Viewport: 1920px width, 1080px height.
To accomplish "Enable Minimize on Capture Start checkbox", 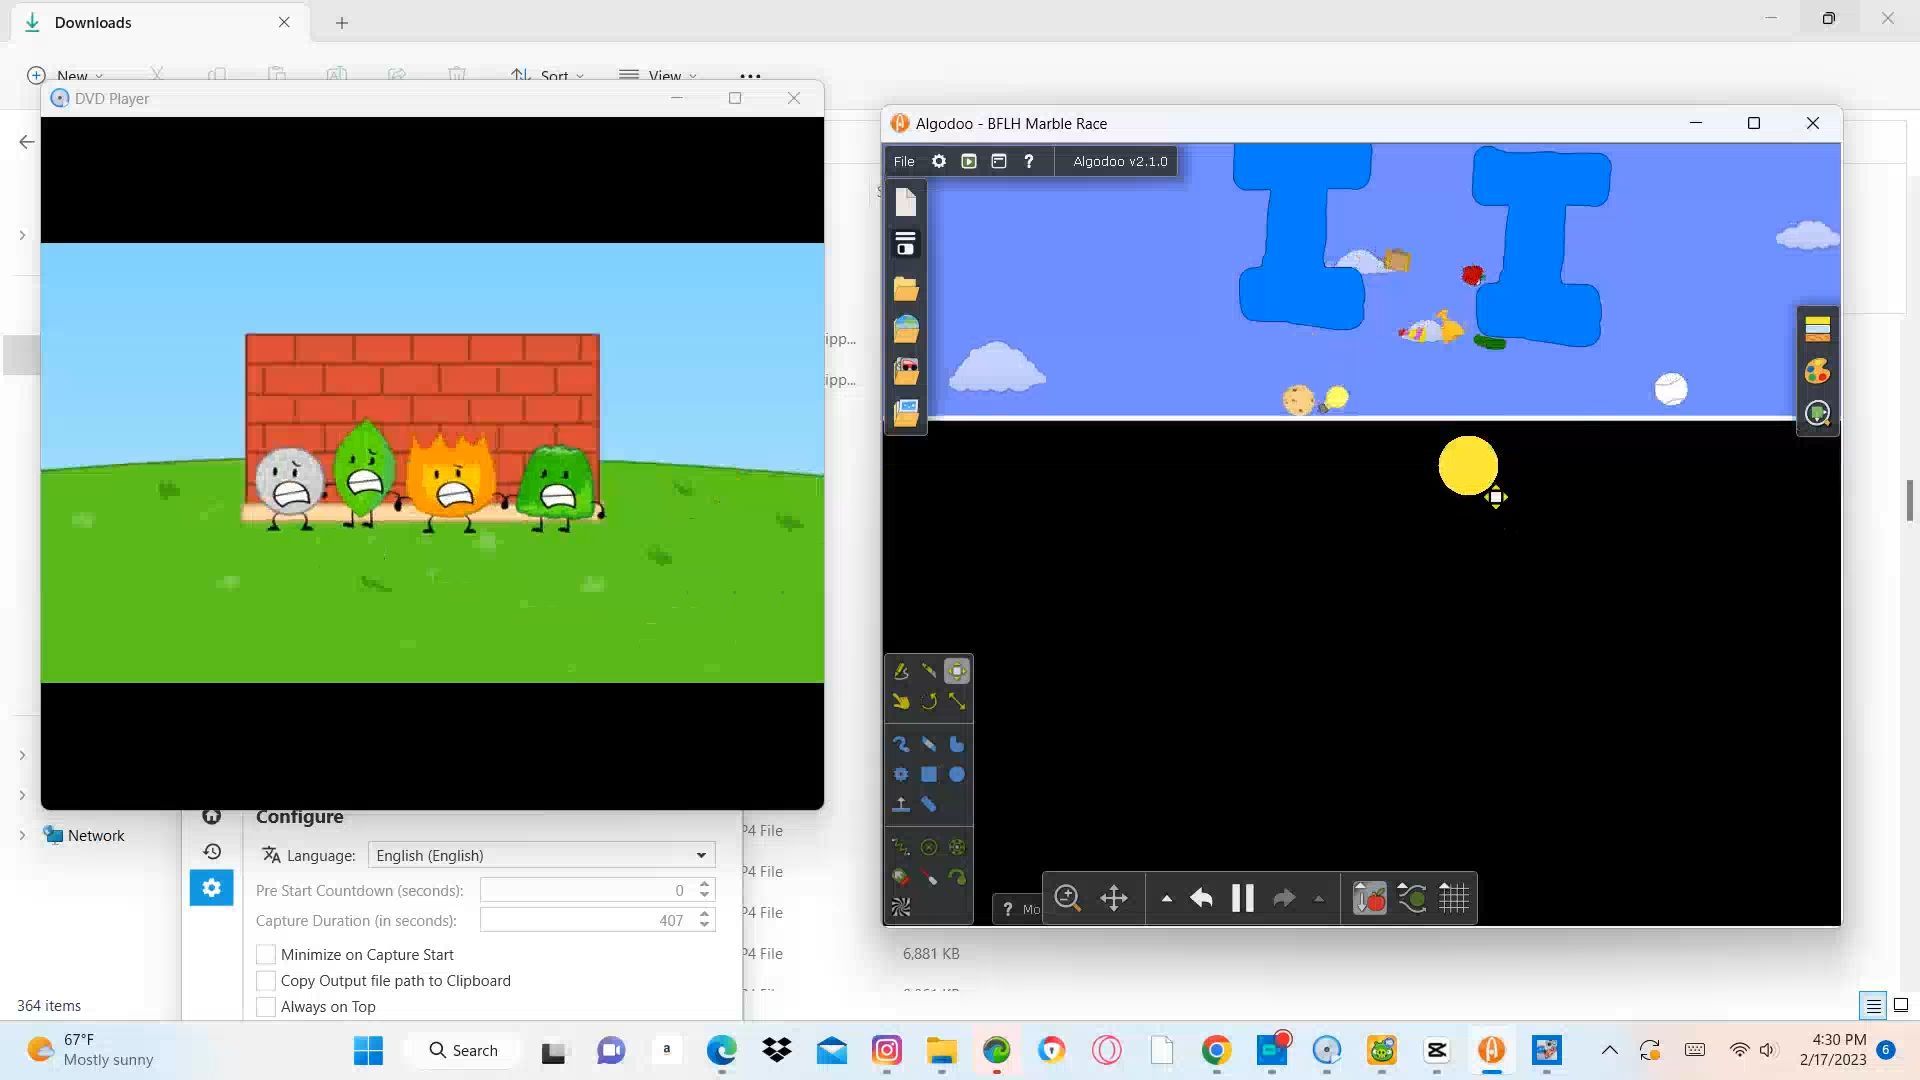I will pos(266,955).
